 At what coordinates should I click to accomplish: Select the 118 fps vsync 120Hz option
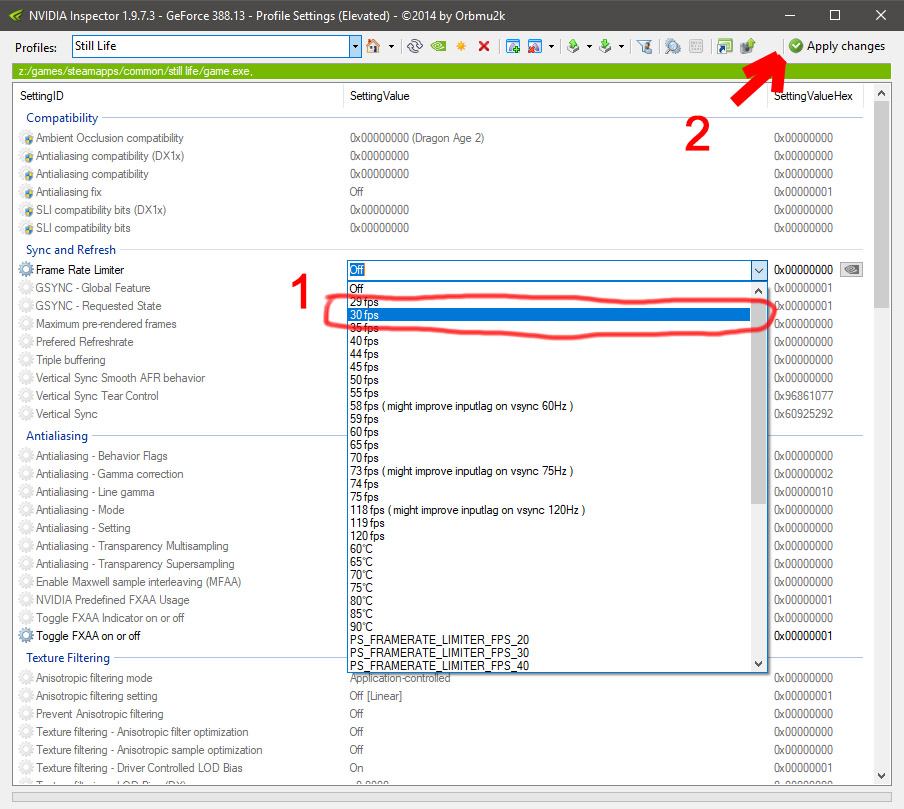point(550,510)
